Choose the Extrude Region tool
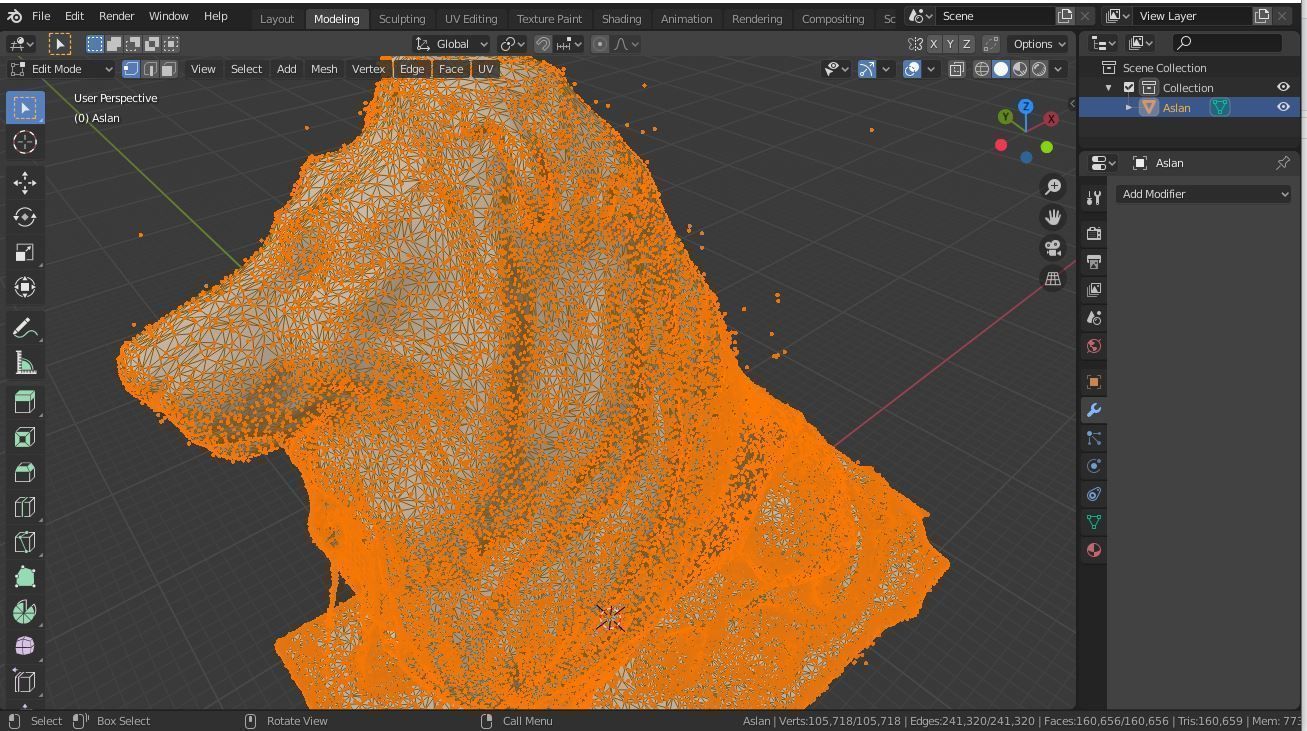This screenshot has width=1307, height=731. 25,402
